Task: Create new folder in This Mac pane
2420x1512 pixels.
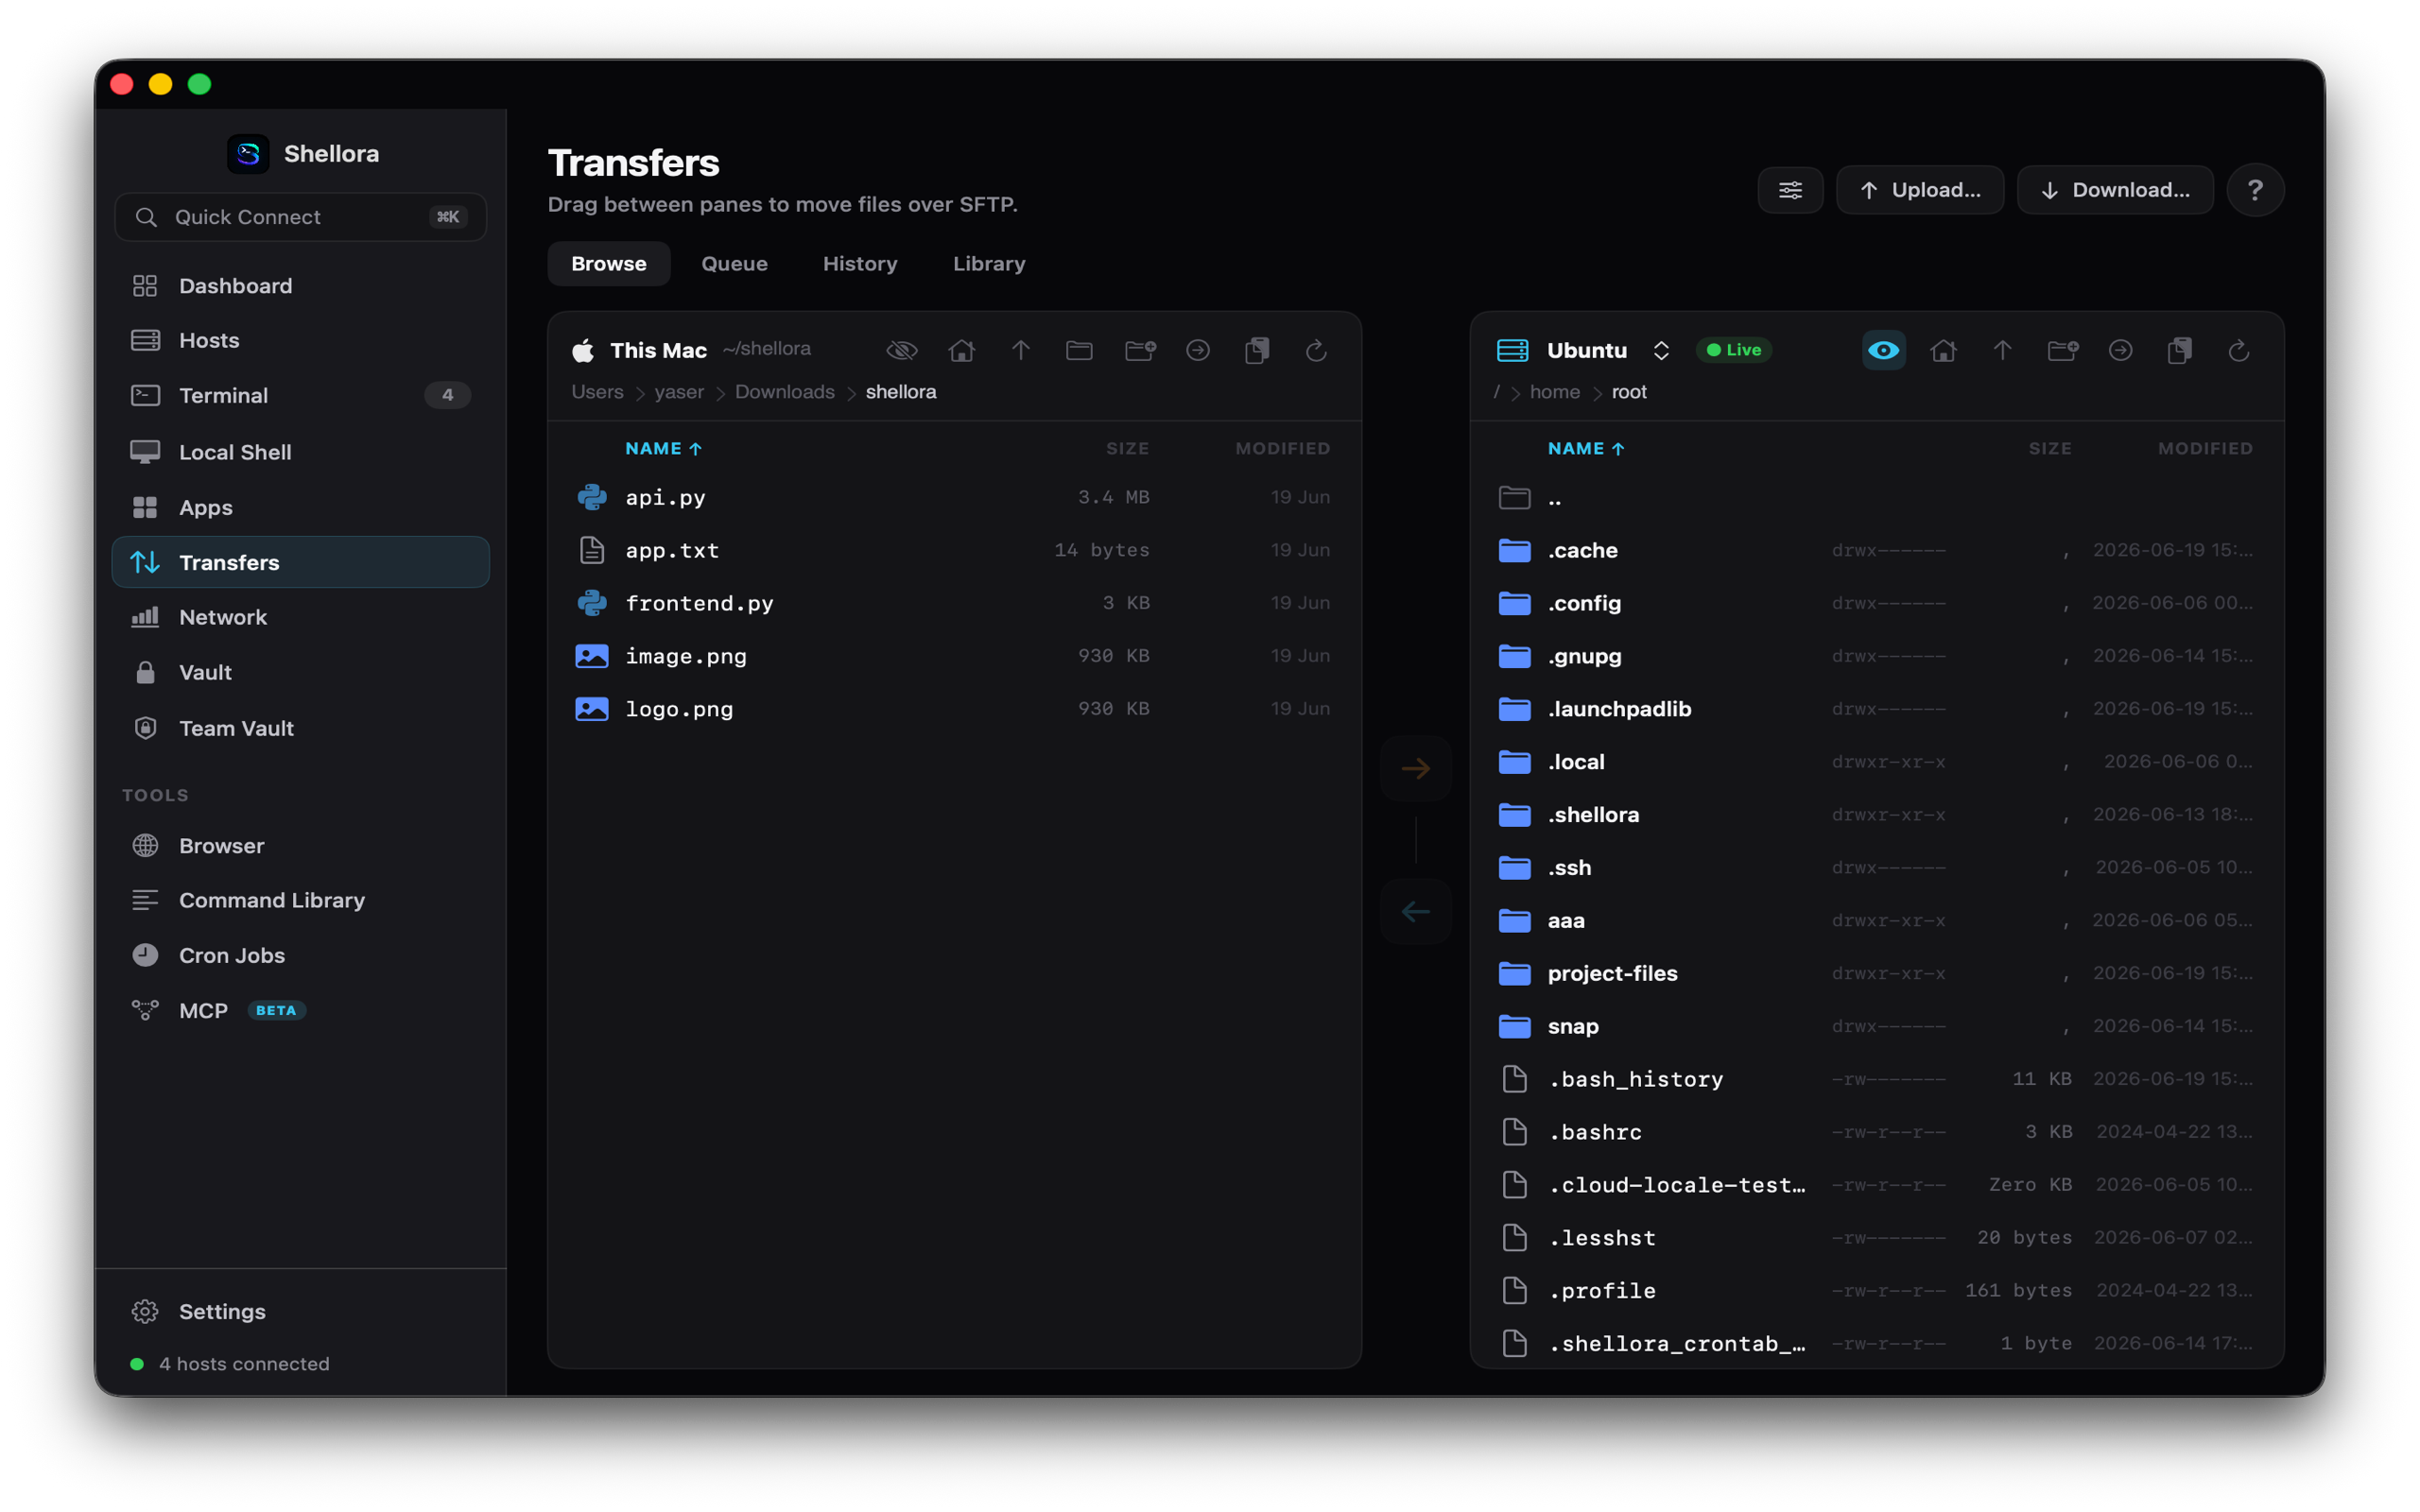Action: click(x=1139, y=350)
